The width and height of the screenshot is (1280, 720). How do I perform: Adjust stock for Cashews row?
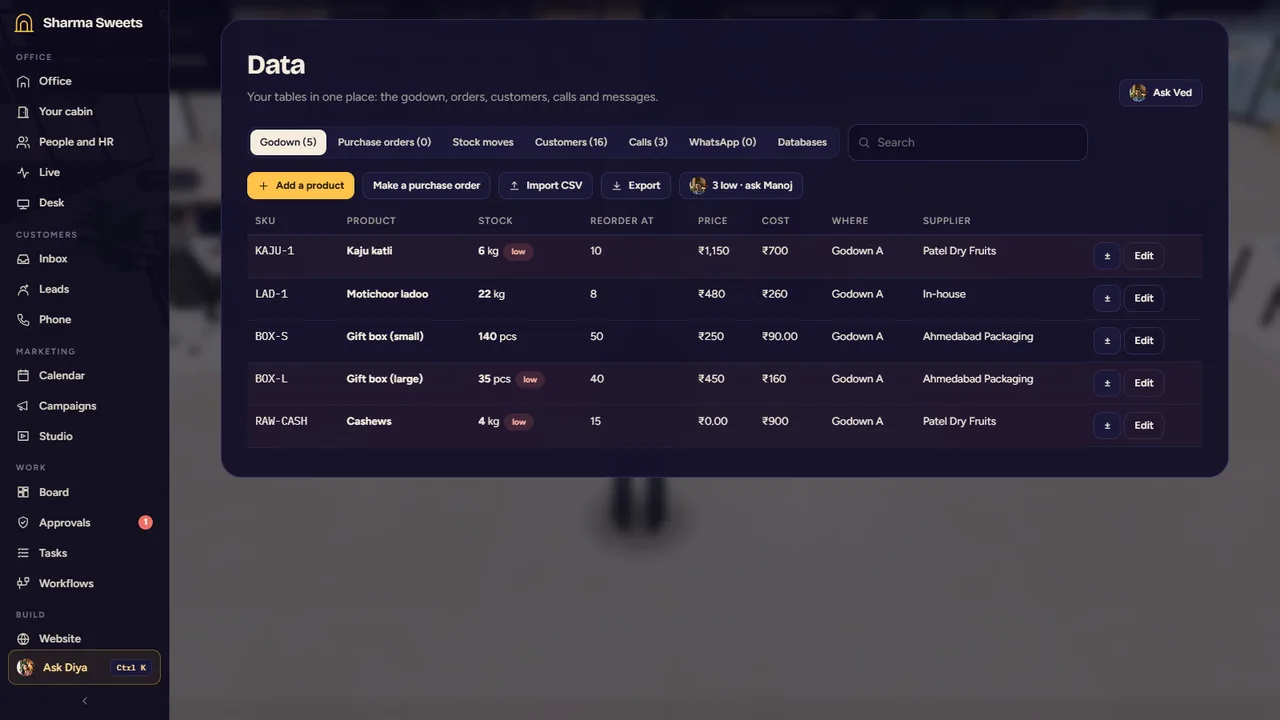coord(1107,425)
